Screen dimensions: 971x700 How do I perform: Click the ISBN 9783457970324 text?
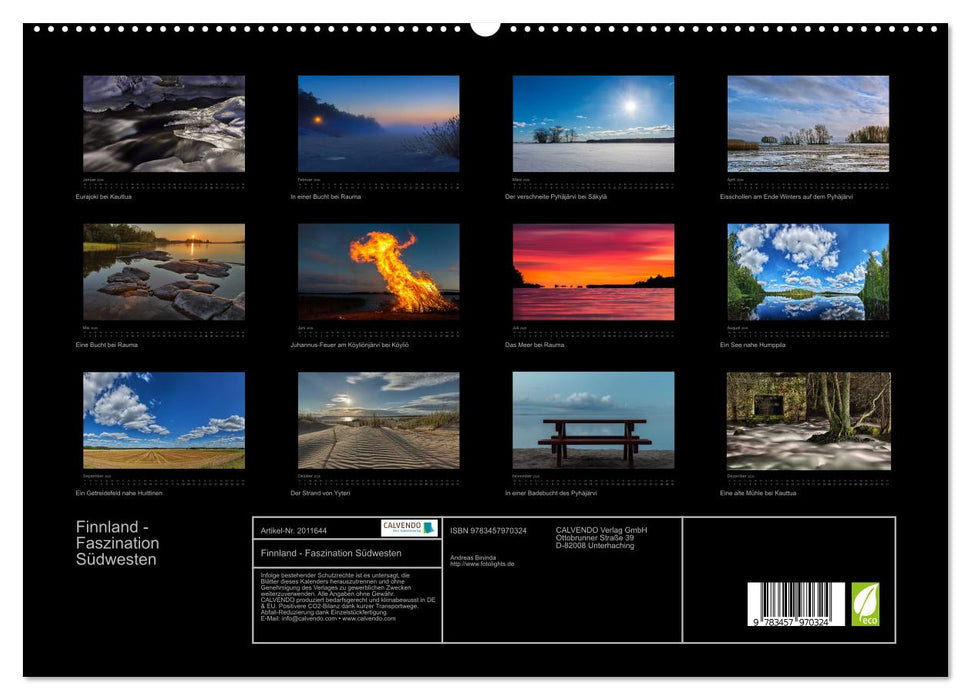coord(488,530)
